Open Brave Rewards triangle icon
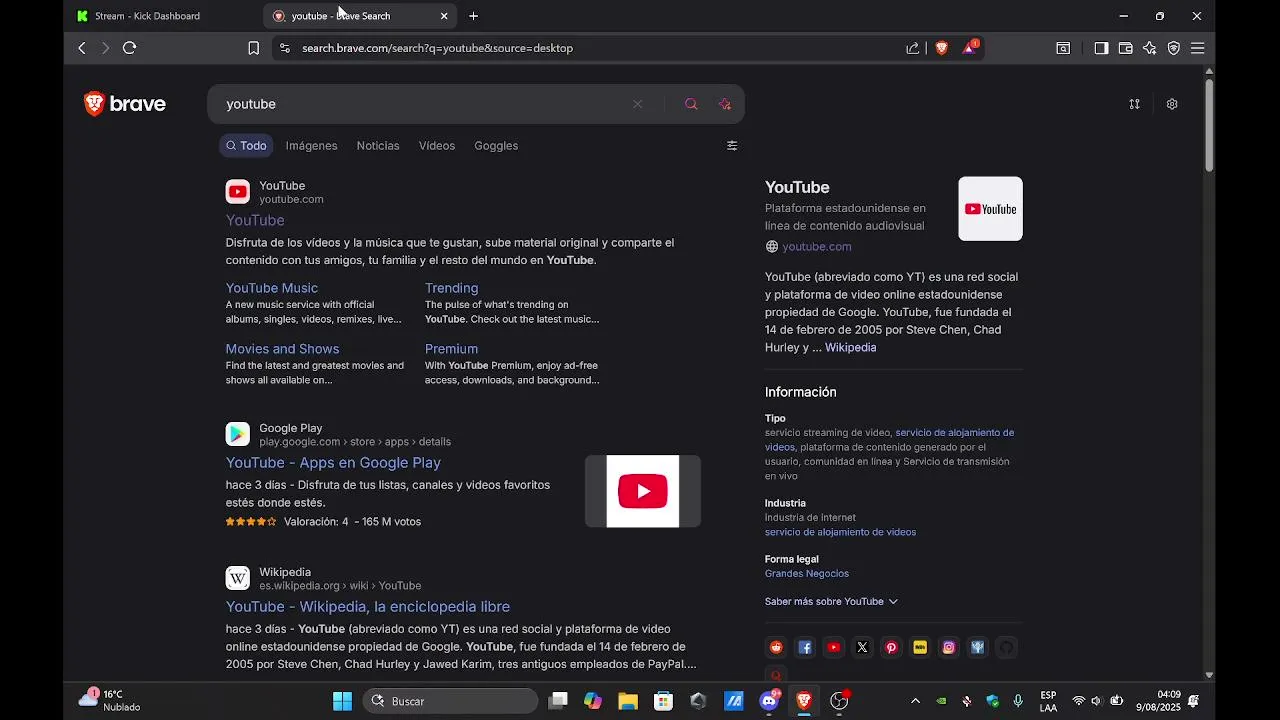 tap(970, 47)
